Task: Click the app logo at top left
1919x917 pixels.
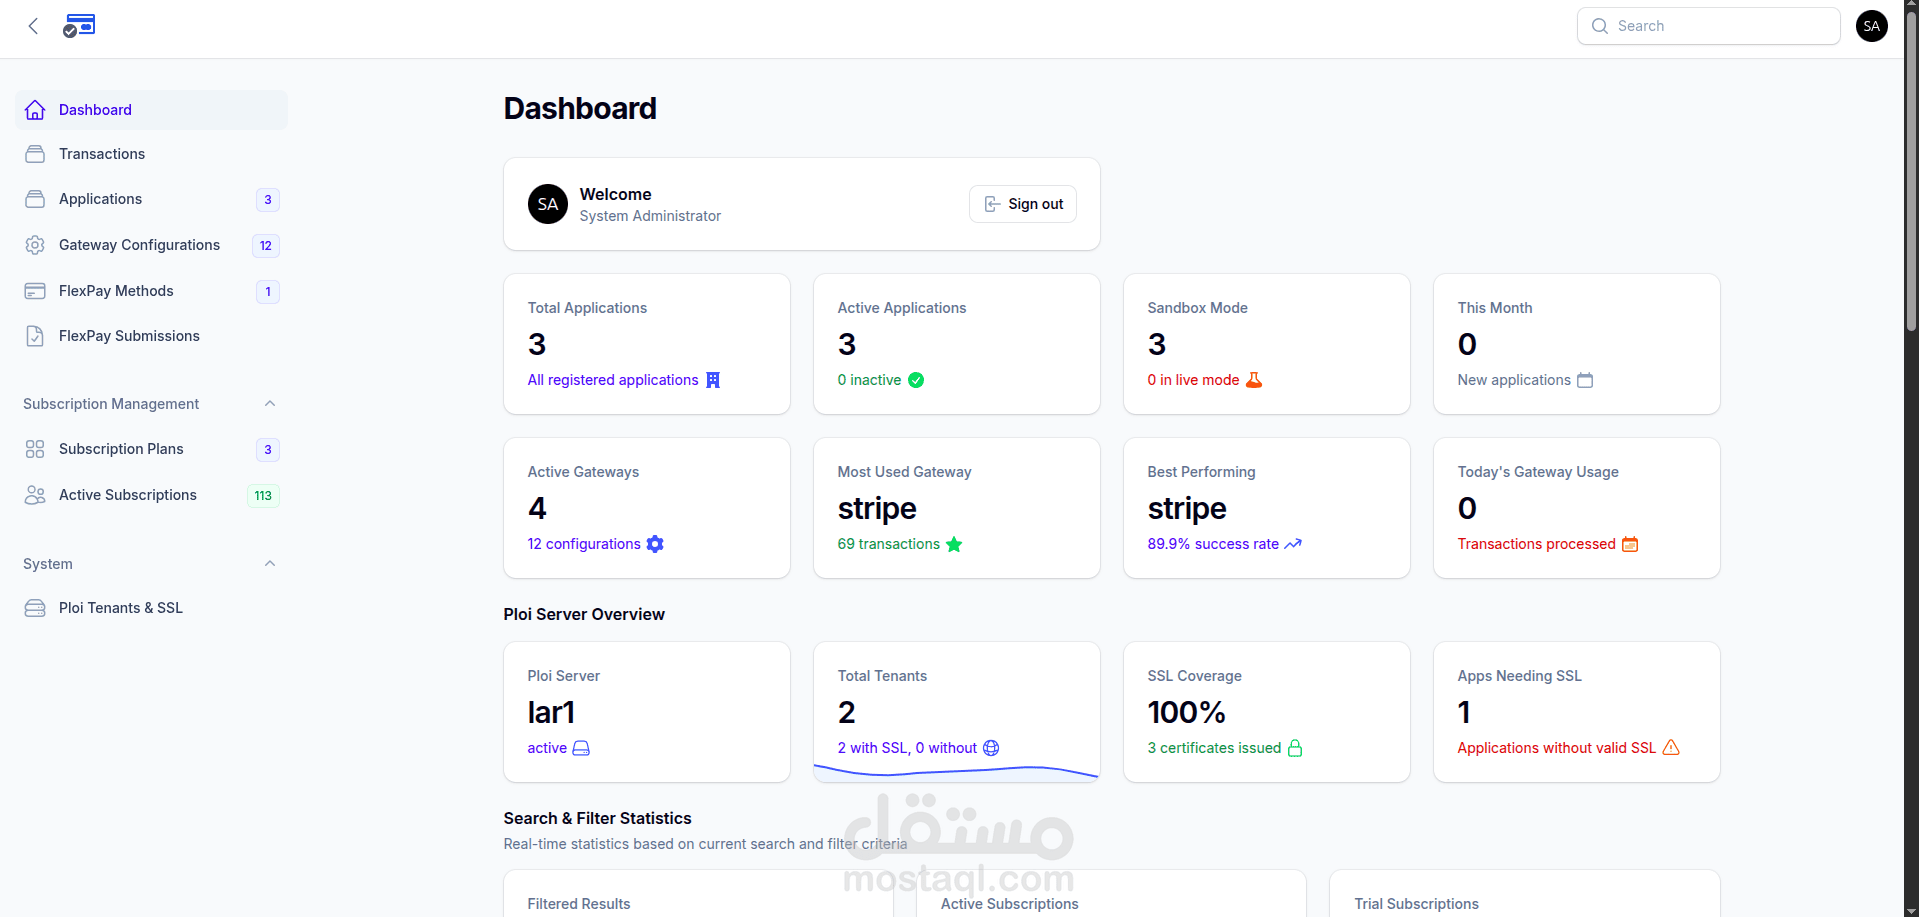Action: tap(79, 25)
